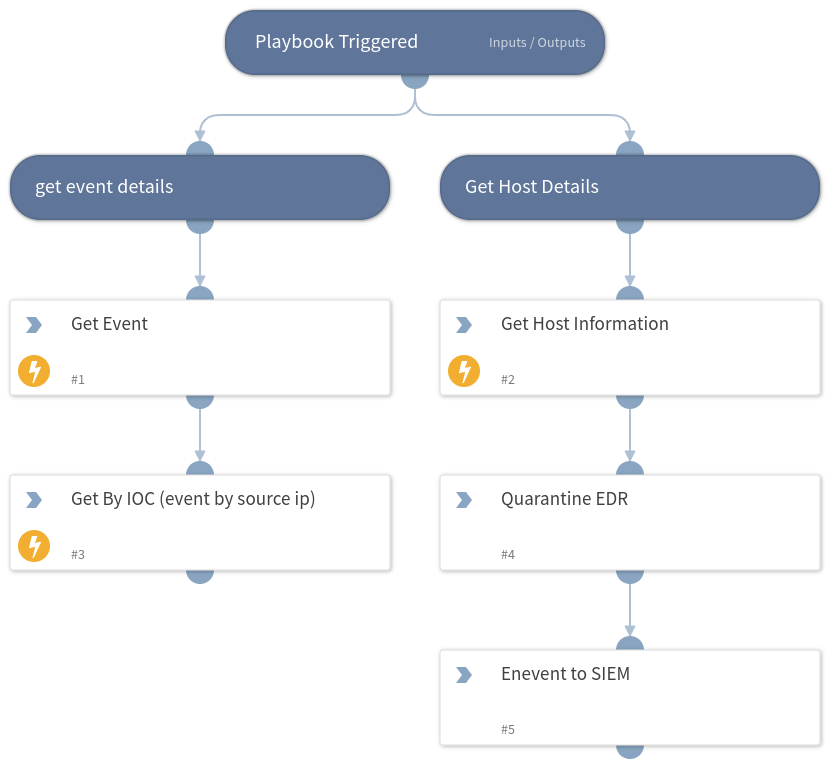The image size is (830, 769).
Task: Click the lightning bolt on Get Host Information
Action: [464, 371]
